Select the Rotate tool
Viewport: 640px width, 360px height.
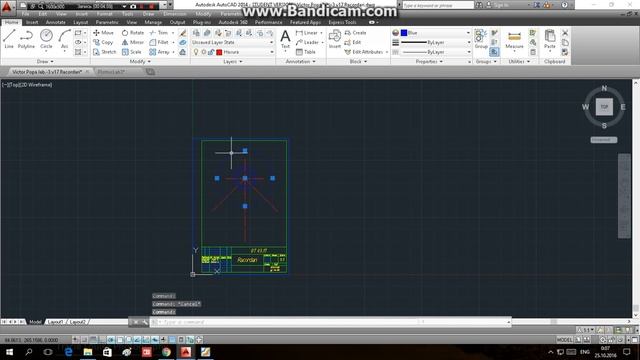[x=133, y=33]
